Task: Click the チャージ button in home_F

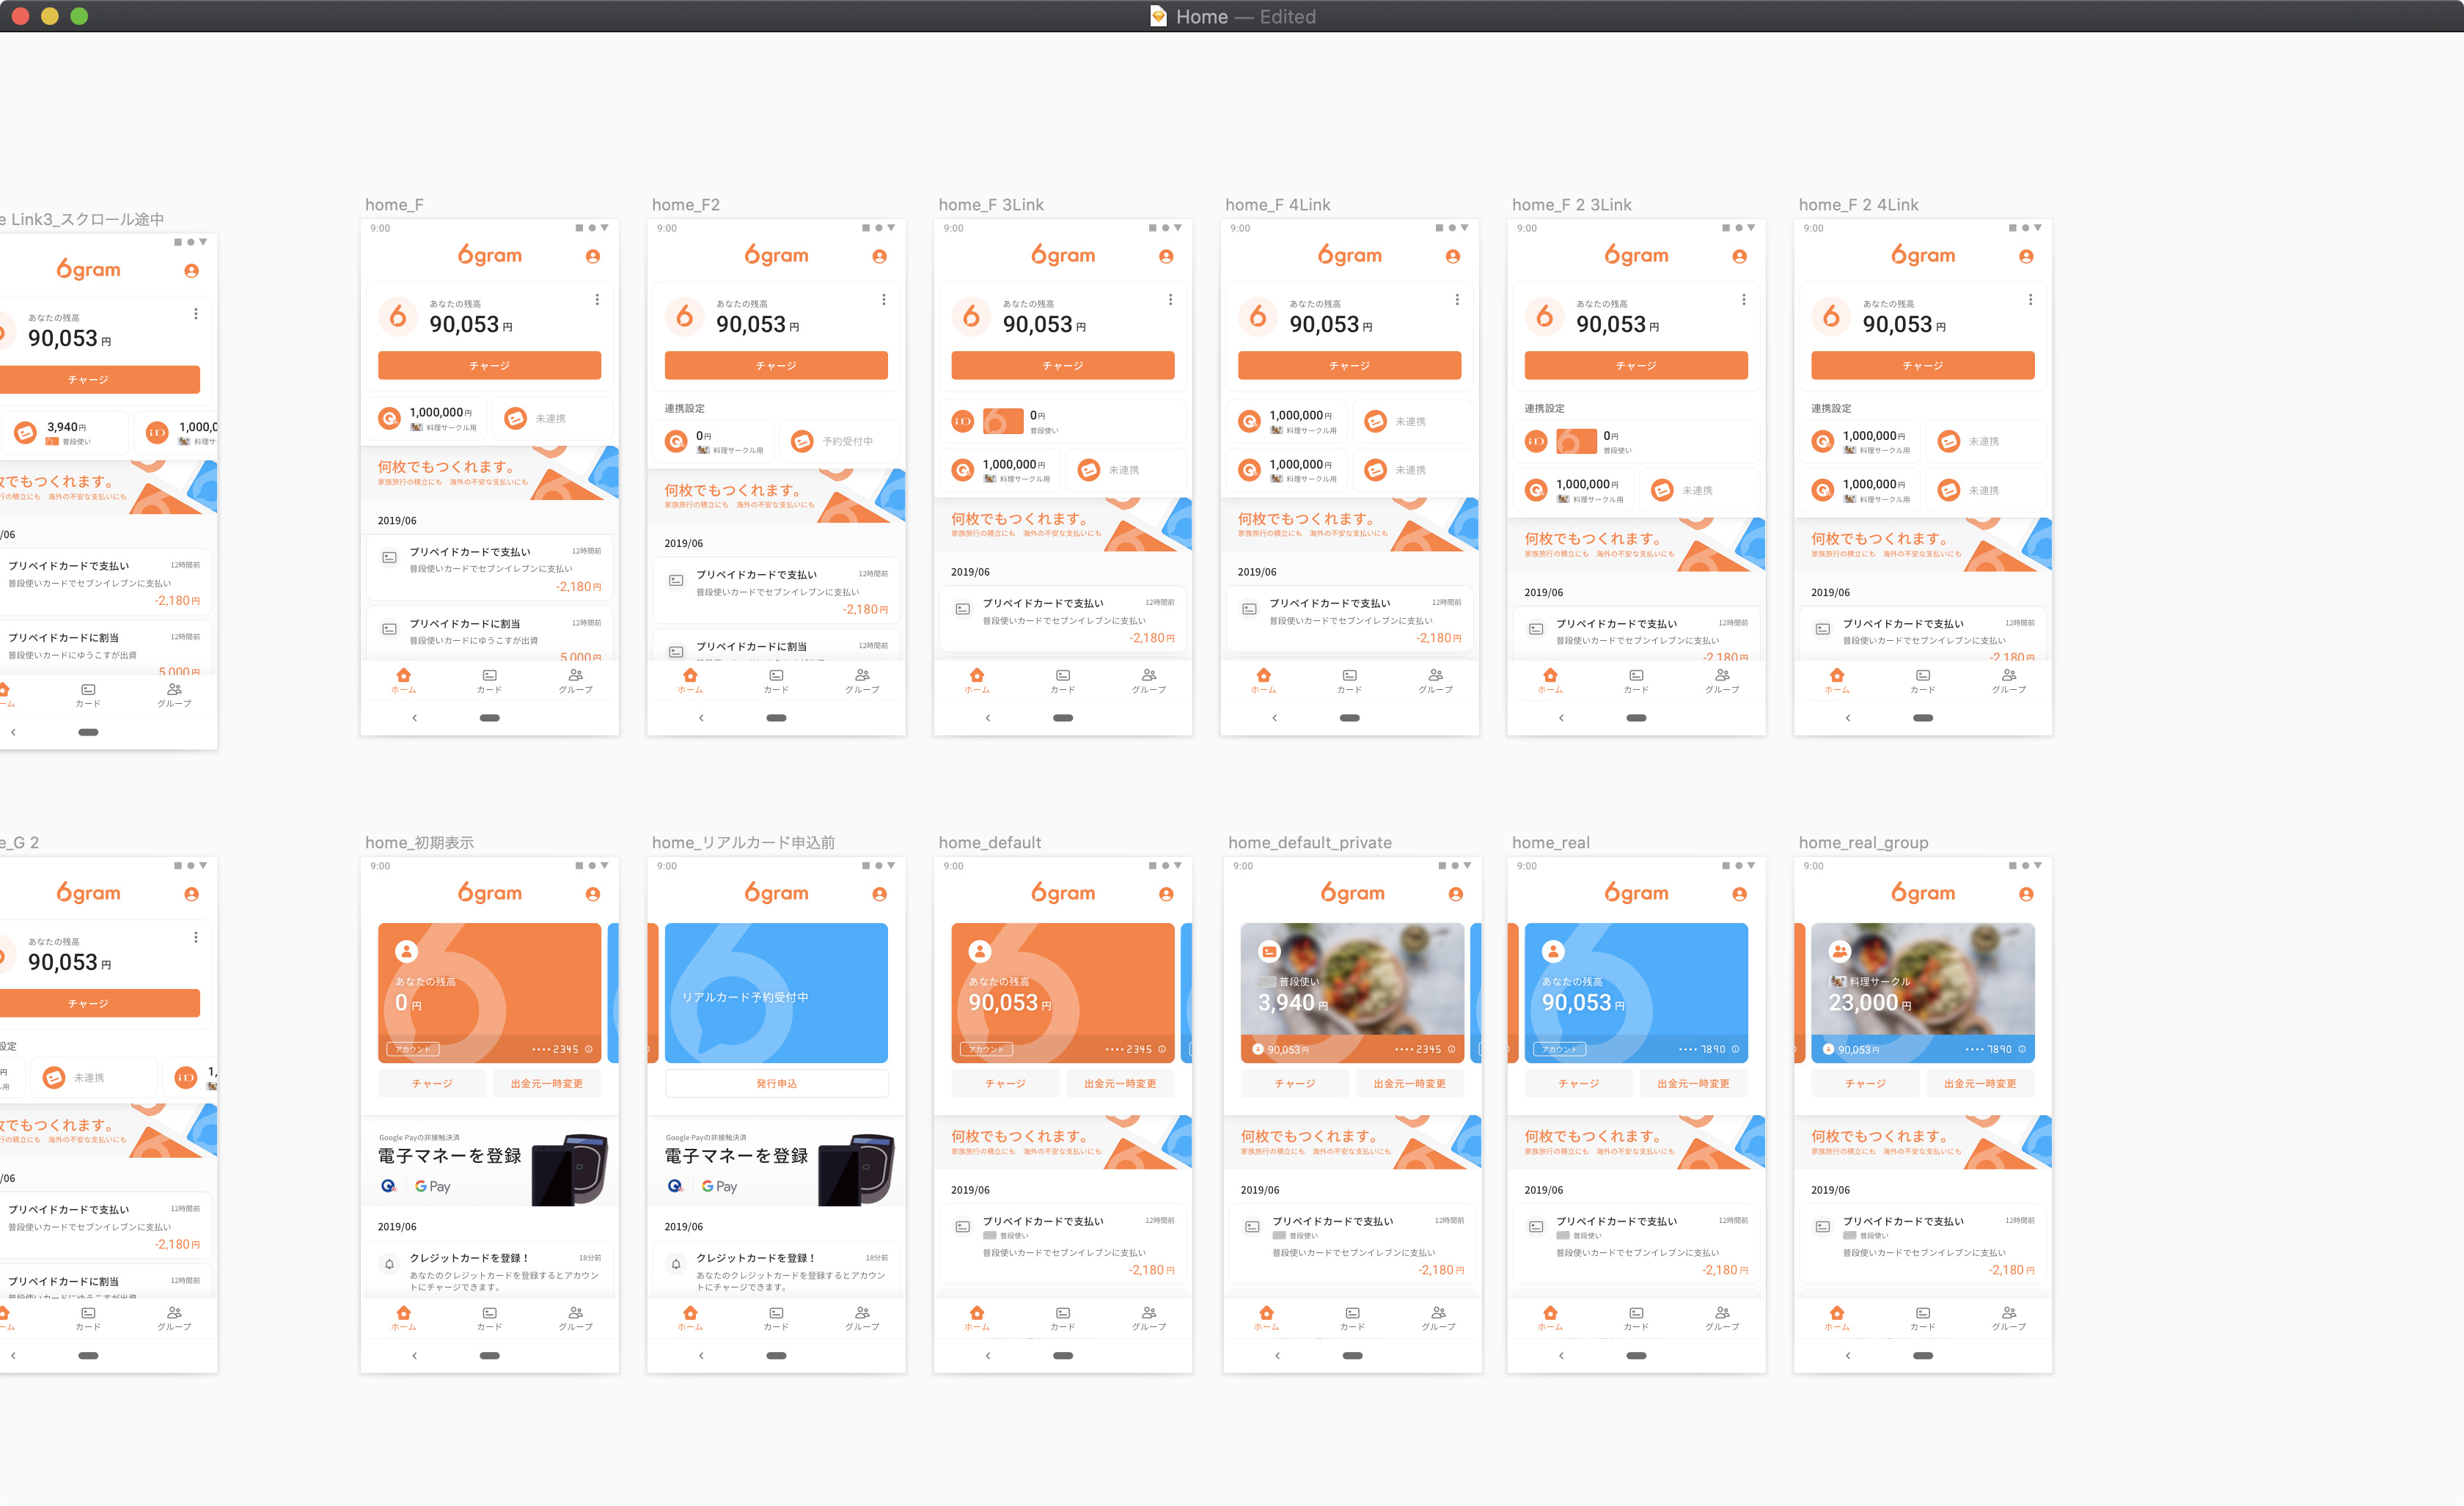Action: coord(489,366)
